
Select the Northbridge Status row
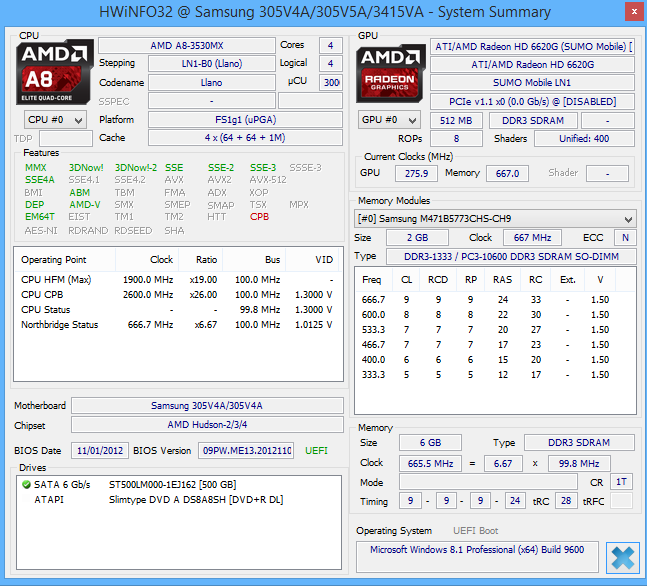pos(177,325)
